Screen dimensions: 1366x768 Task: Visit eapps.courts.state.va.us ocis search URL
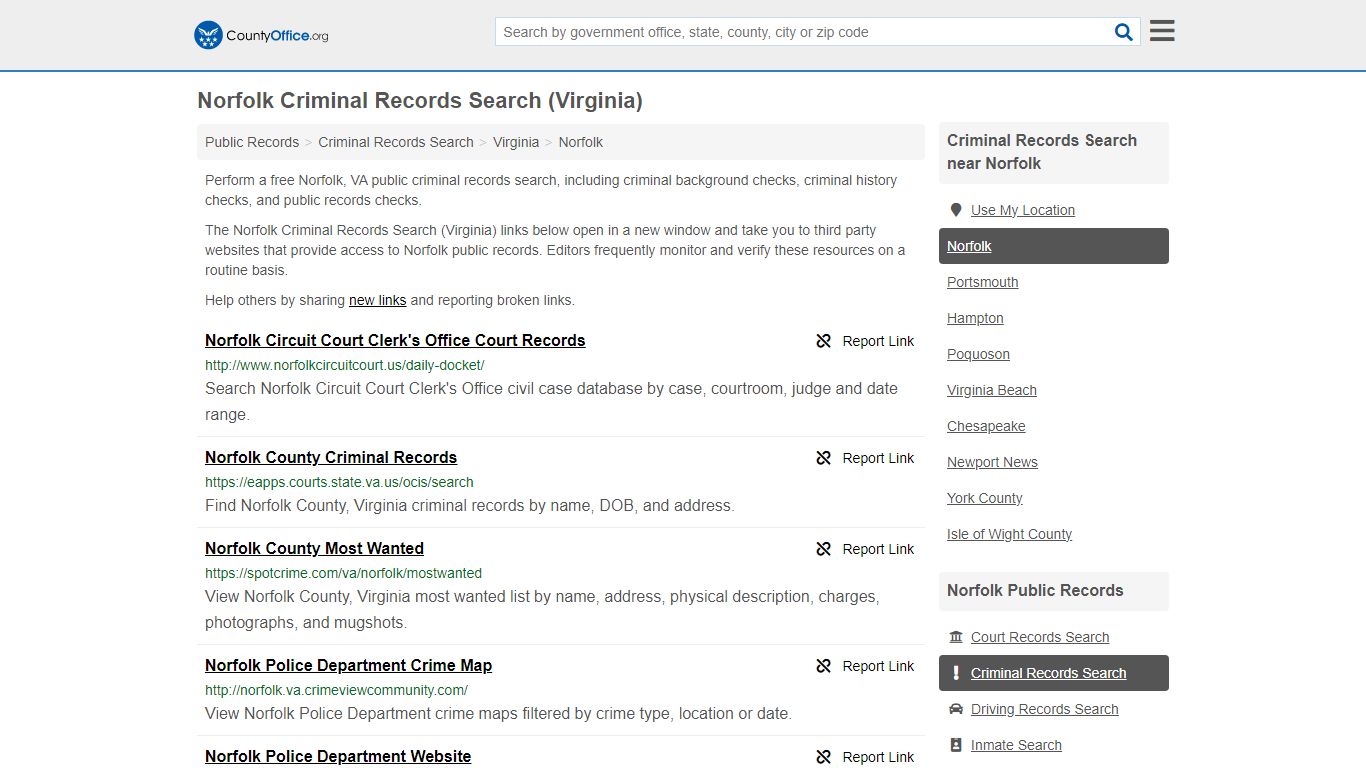[x=339, y=482]
